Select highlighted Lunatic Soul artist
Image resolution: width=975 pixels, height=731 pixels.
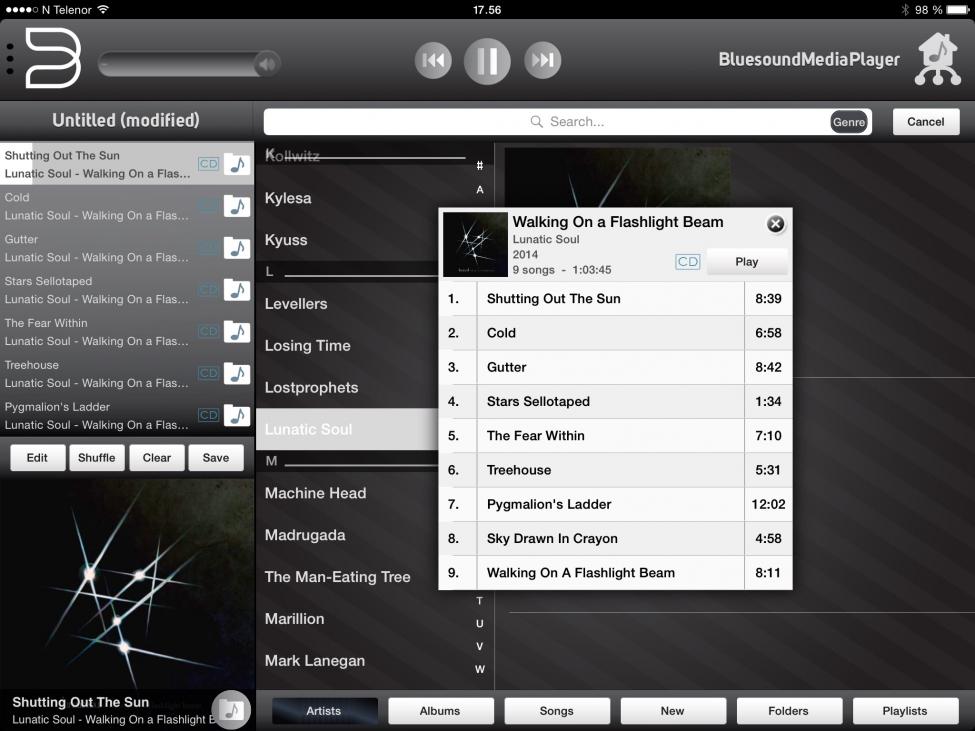pyautogui.click(x=347, y=430)
